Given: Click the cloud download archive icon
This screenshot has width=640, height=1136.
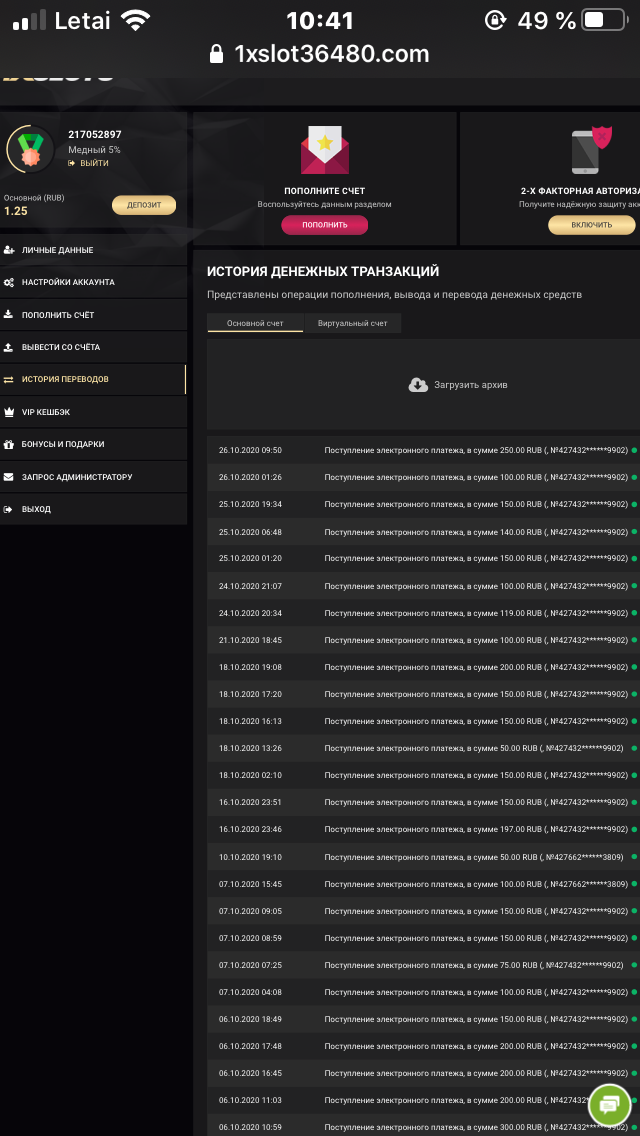Looking at the screenshot, I should 418,385.
